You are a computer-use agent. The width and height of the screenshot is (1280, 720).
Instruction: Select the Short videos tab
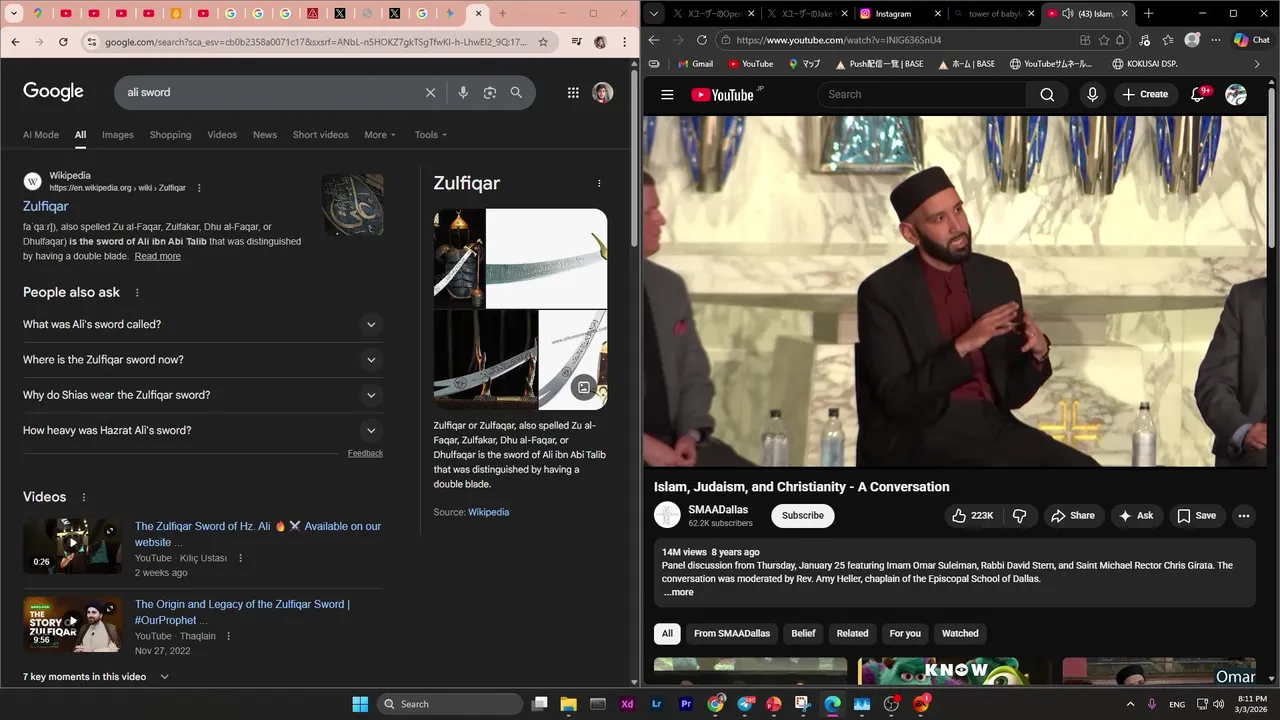(x=321, y=135)
